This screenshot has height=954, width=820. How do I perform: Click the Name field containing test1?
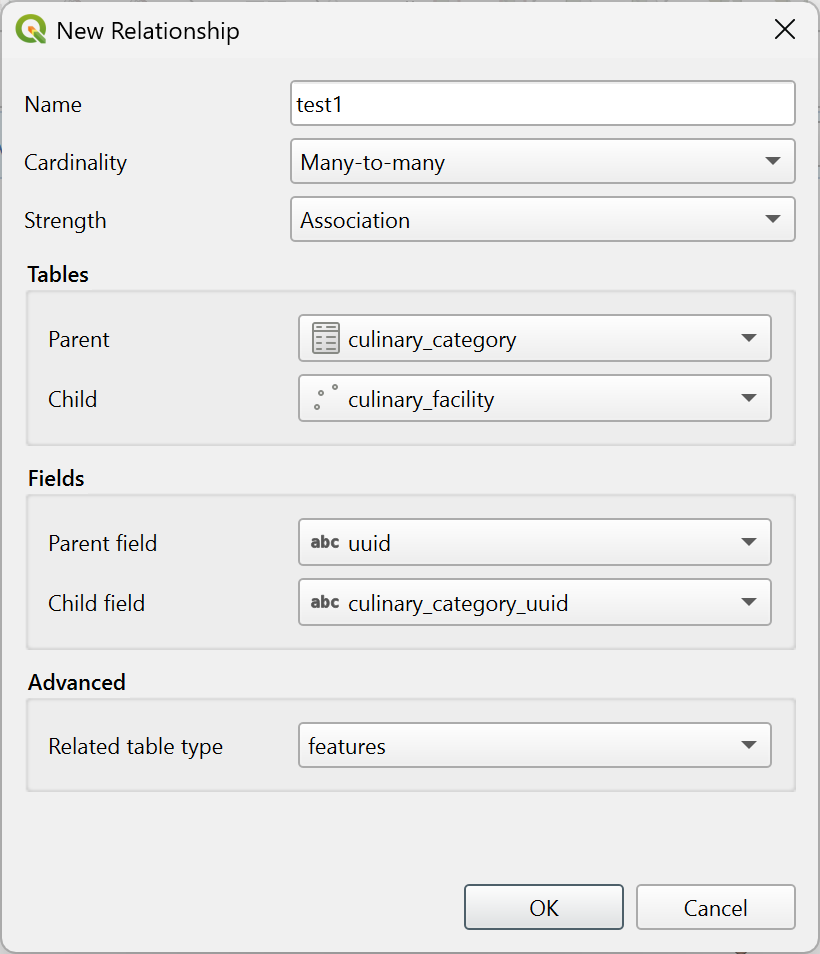pos(542,104)
